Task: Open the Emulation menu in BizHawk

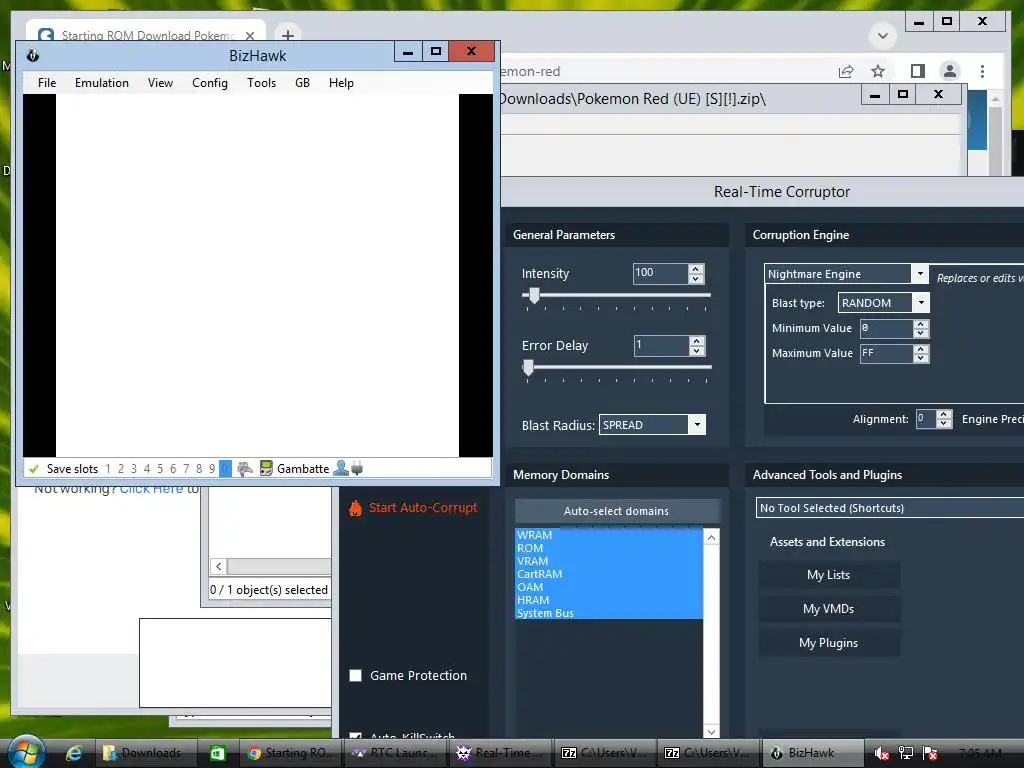Action: point(102,83)
